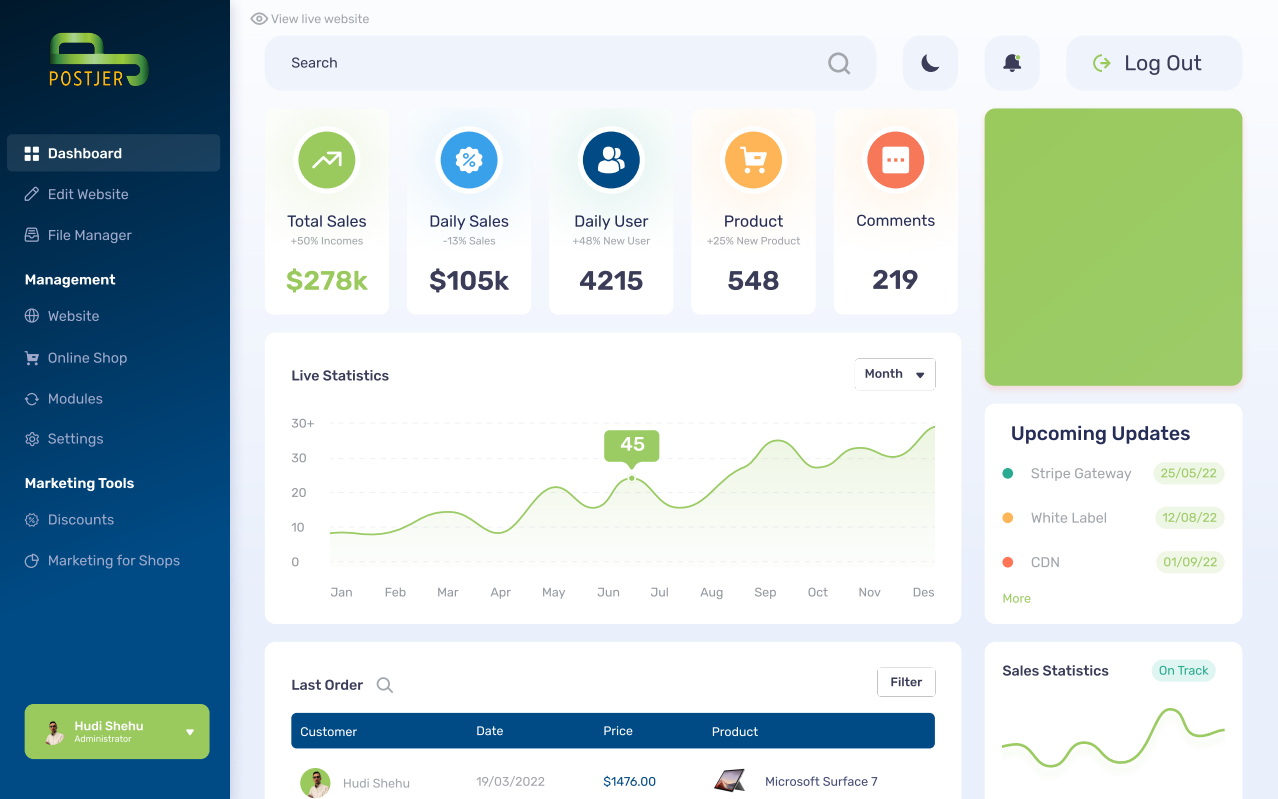Go to Online Shop in sidebar

[87, 358]
